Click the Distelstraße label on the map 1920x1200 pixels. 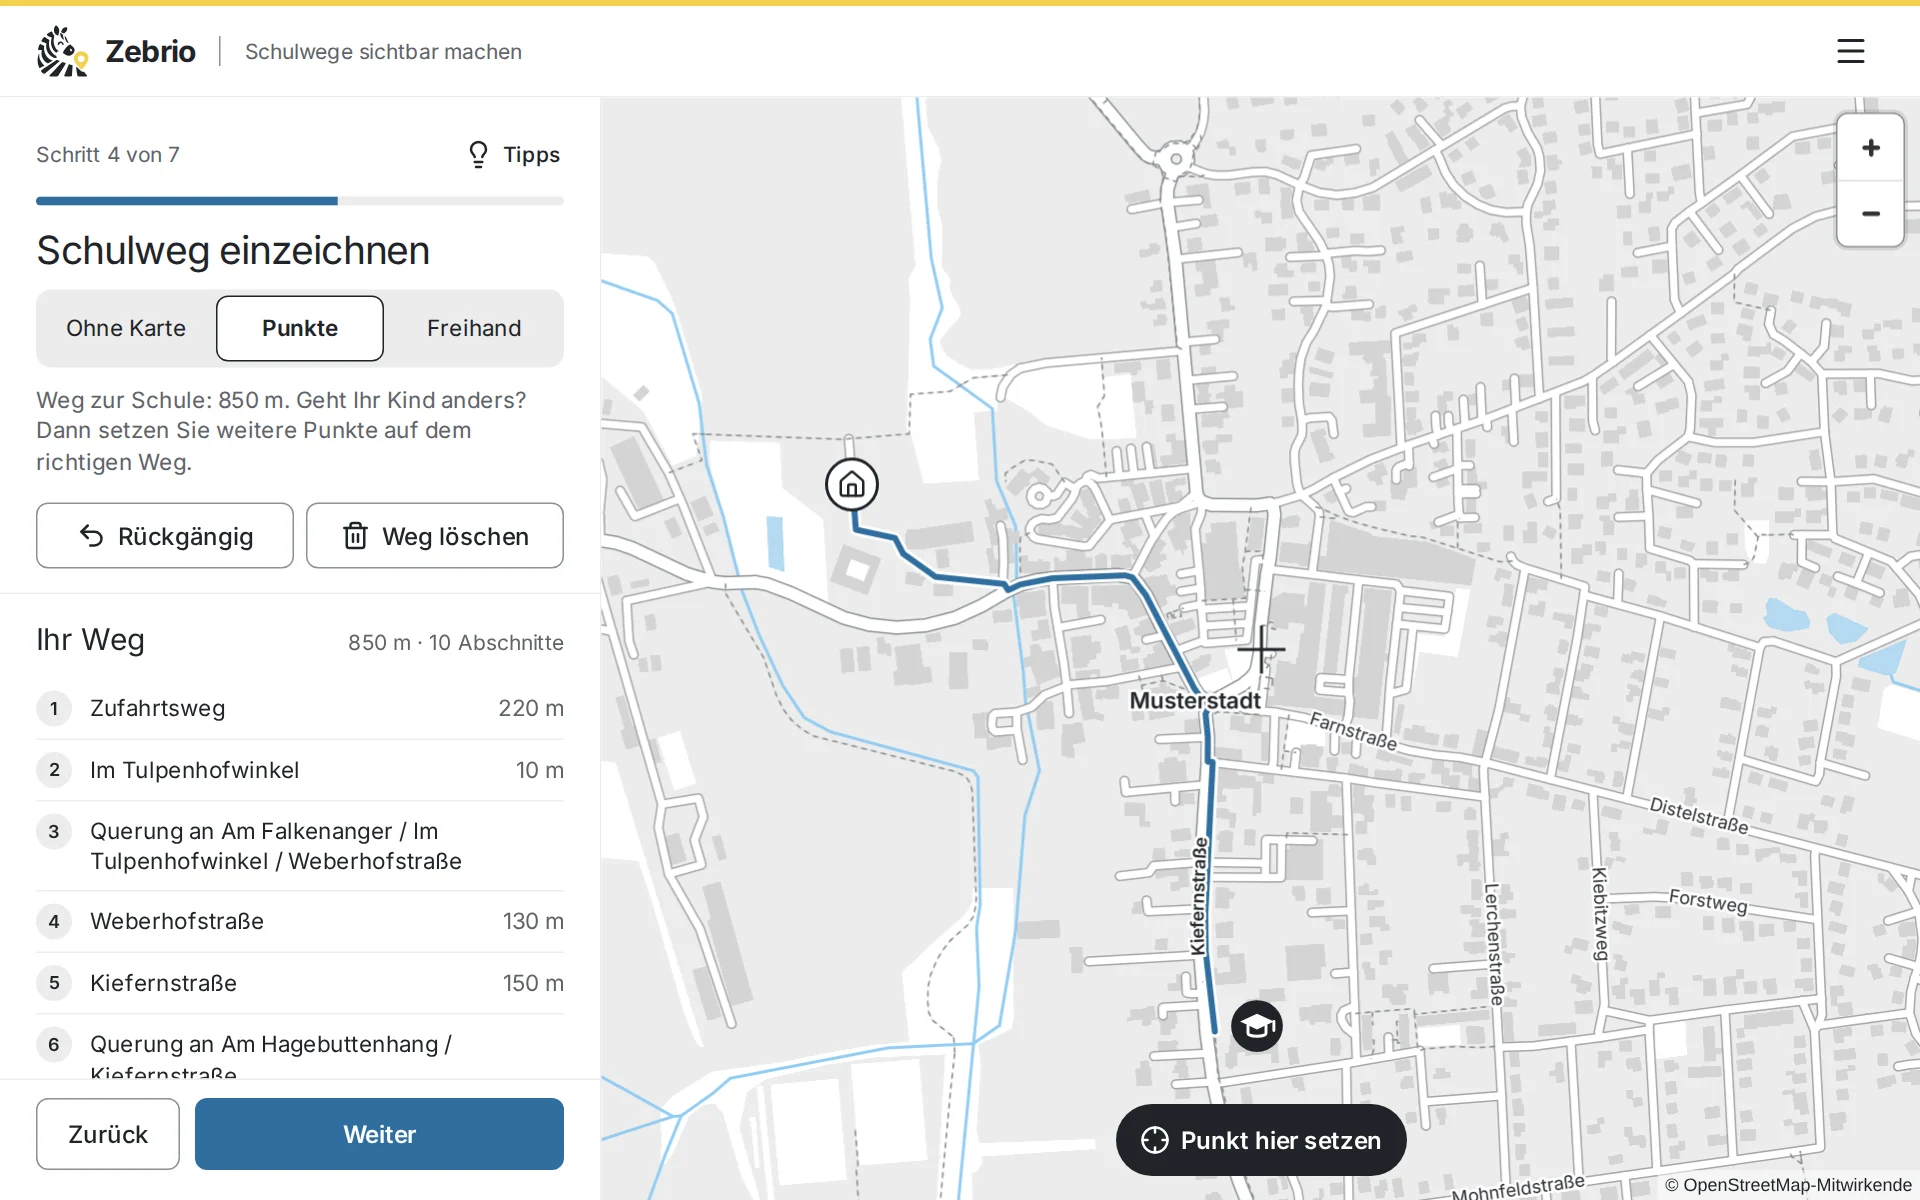pyautogui.click(x=1698, y=816)
